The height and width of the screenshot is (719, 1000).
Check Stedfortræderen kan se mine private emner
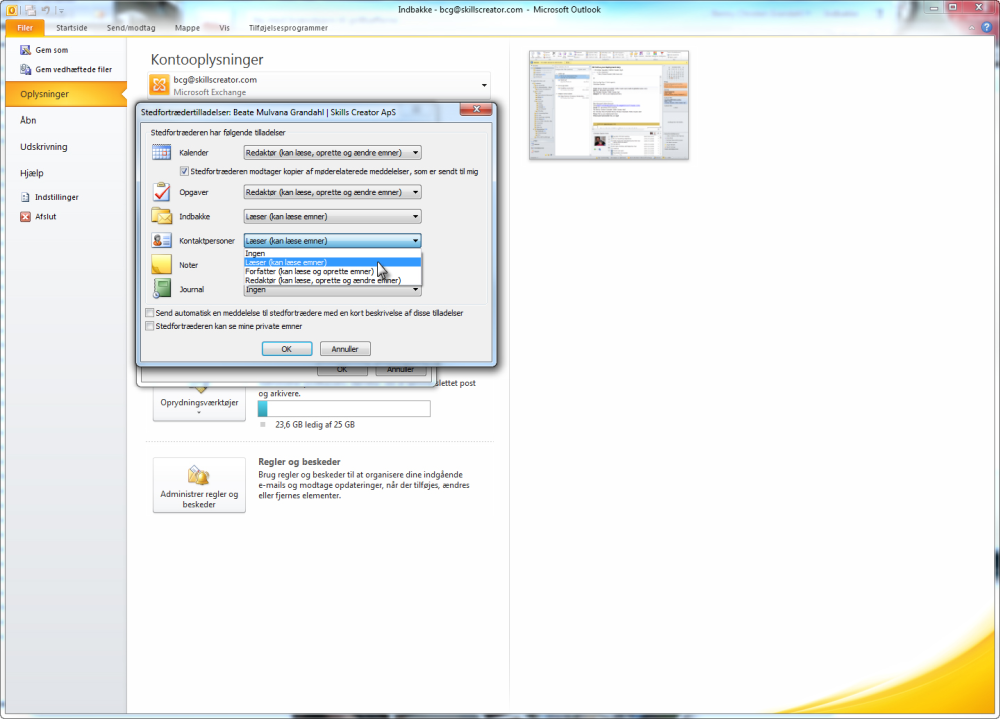(x=150, y=326)
